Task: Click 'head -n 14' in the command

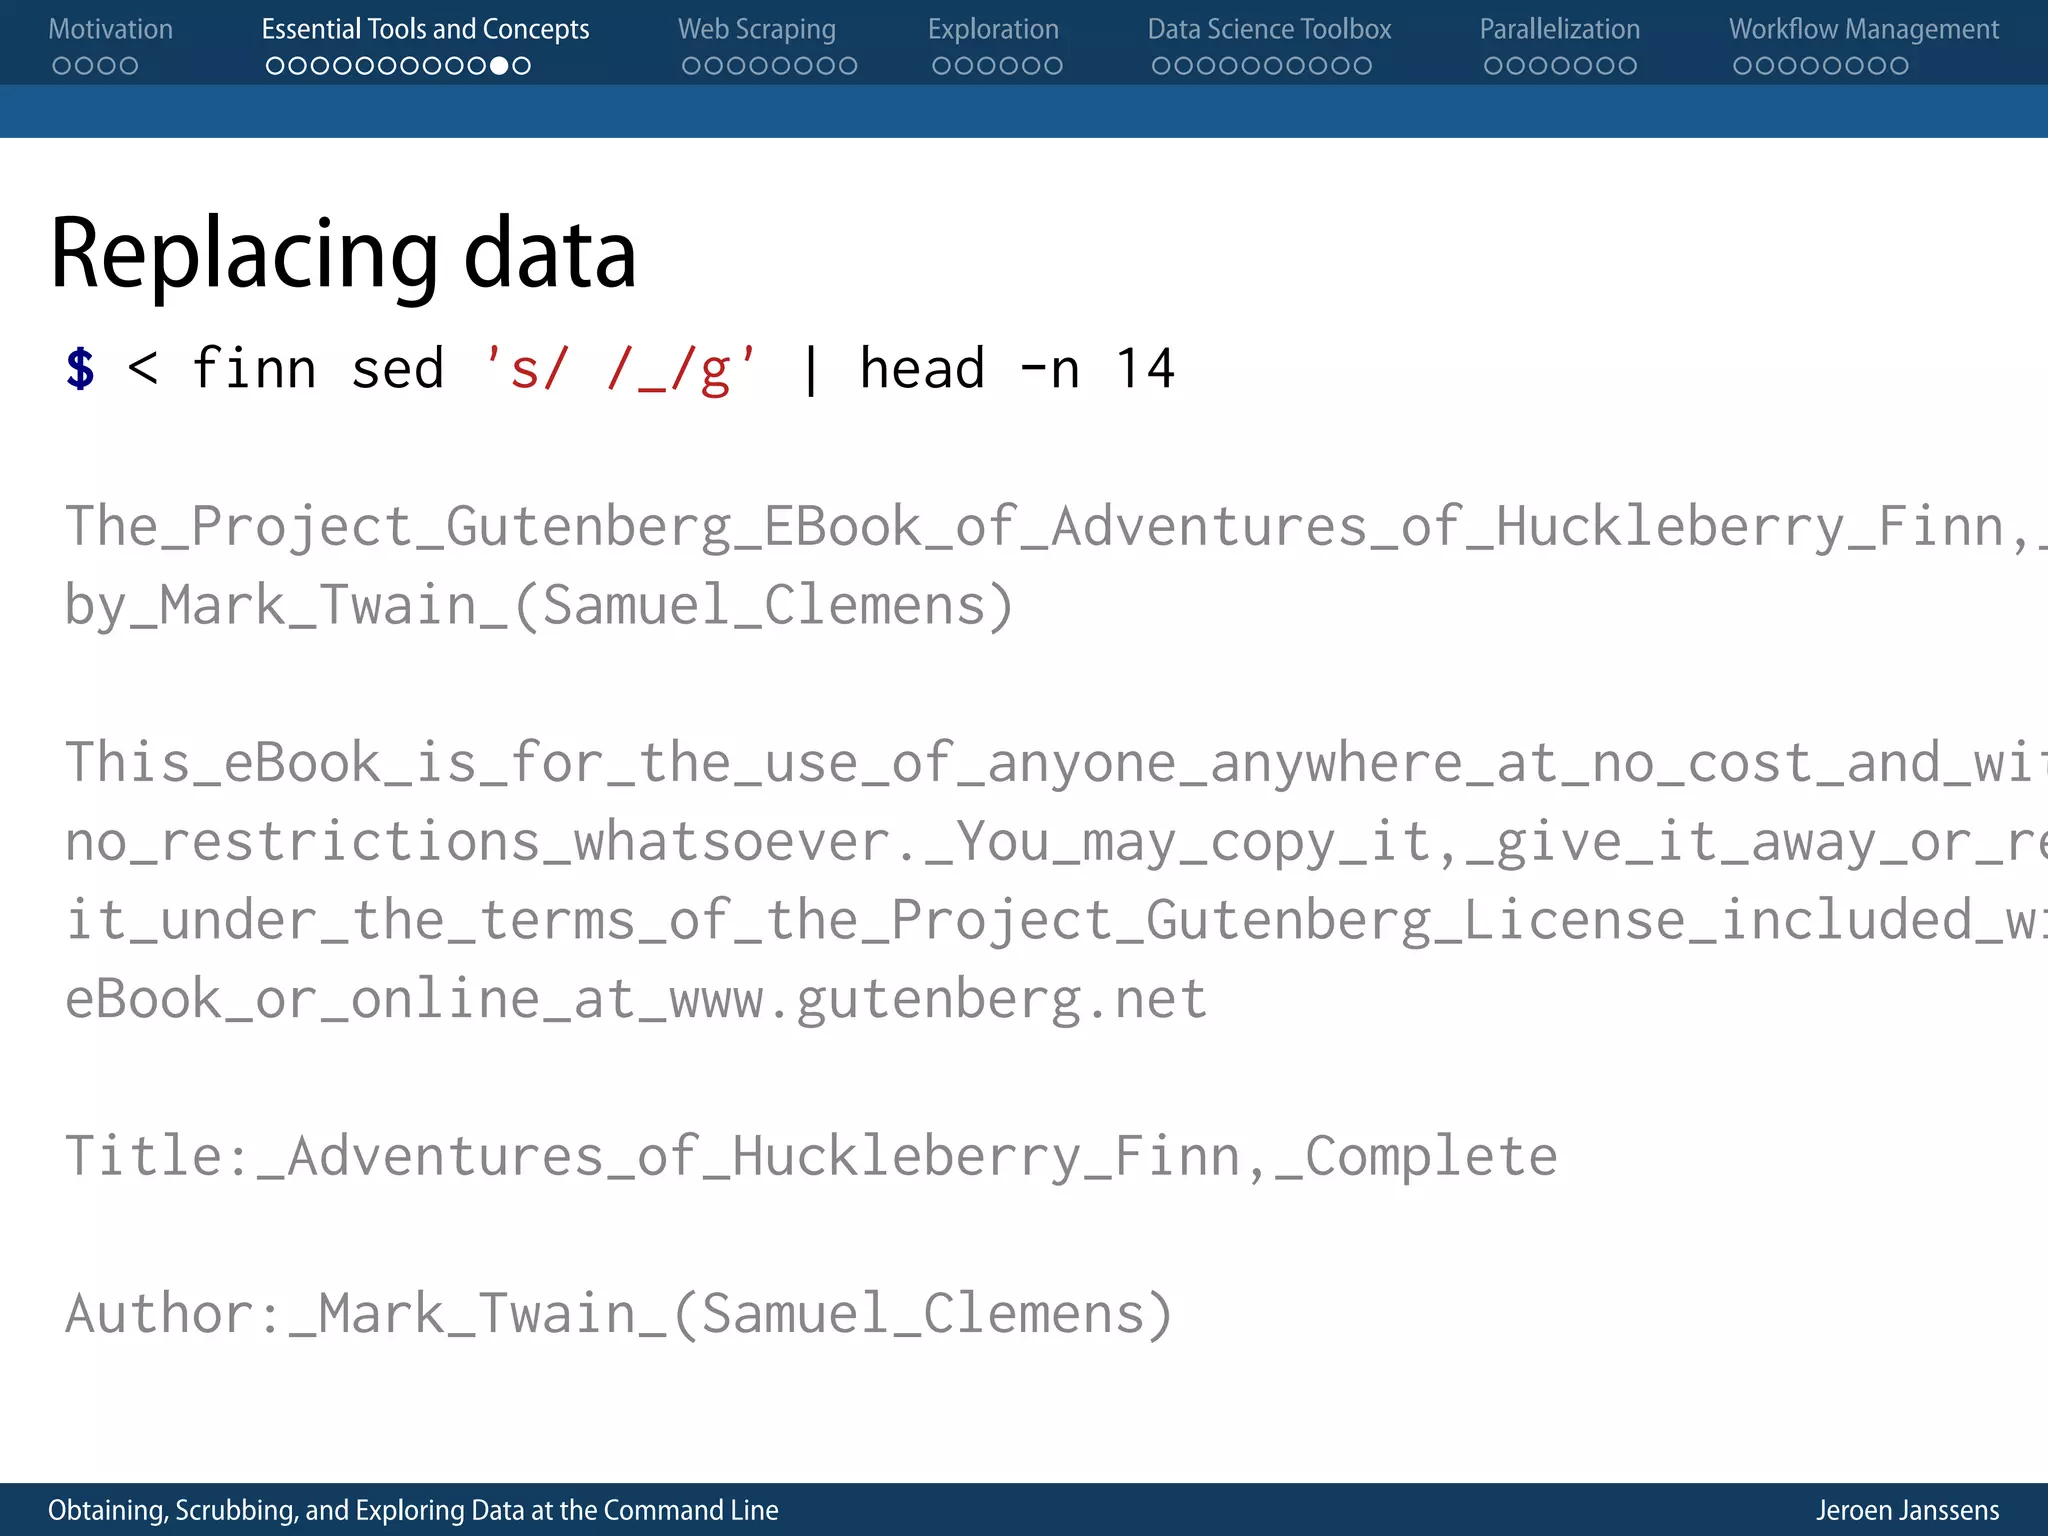Action: pyautogui.click(x=1017, y=369)
